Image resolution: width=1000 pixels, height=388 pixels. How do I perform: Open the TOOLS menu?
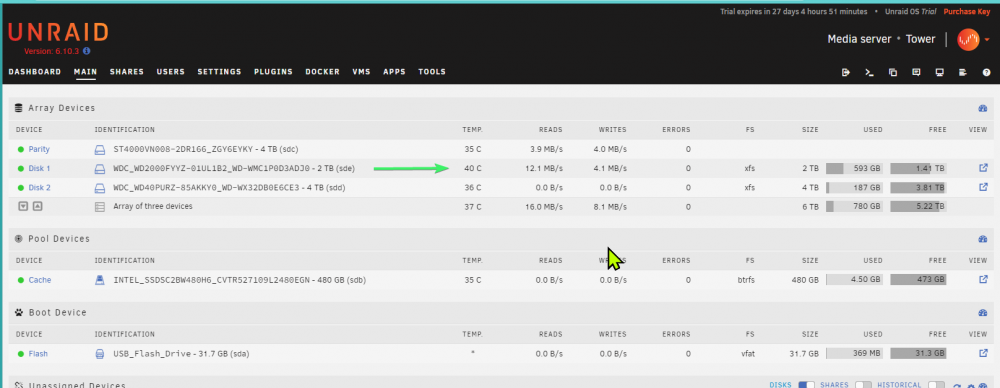pyautogui.click(x=432, y=72)
